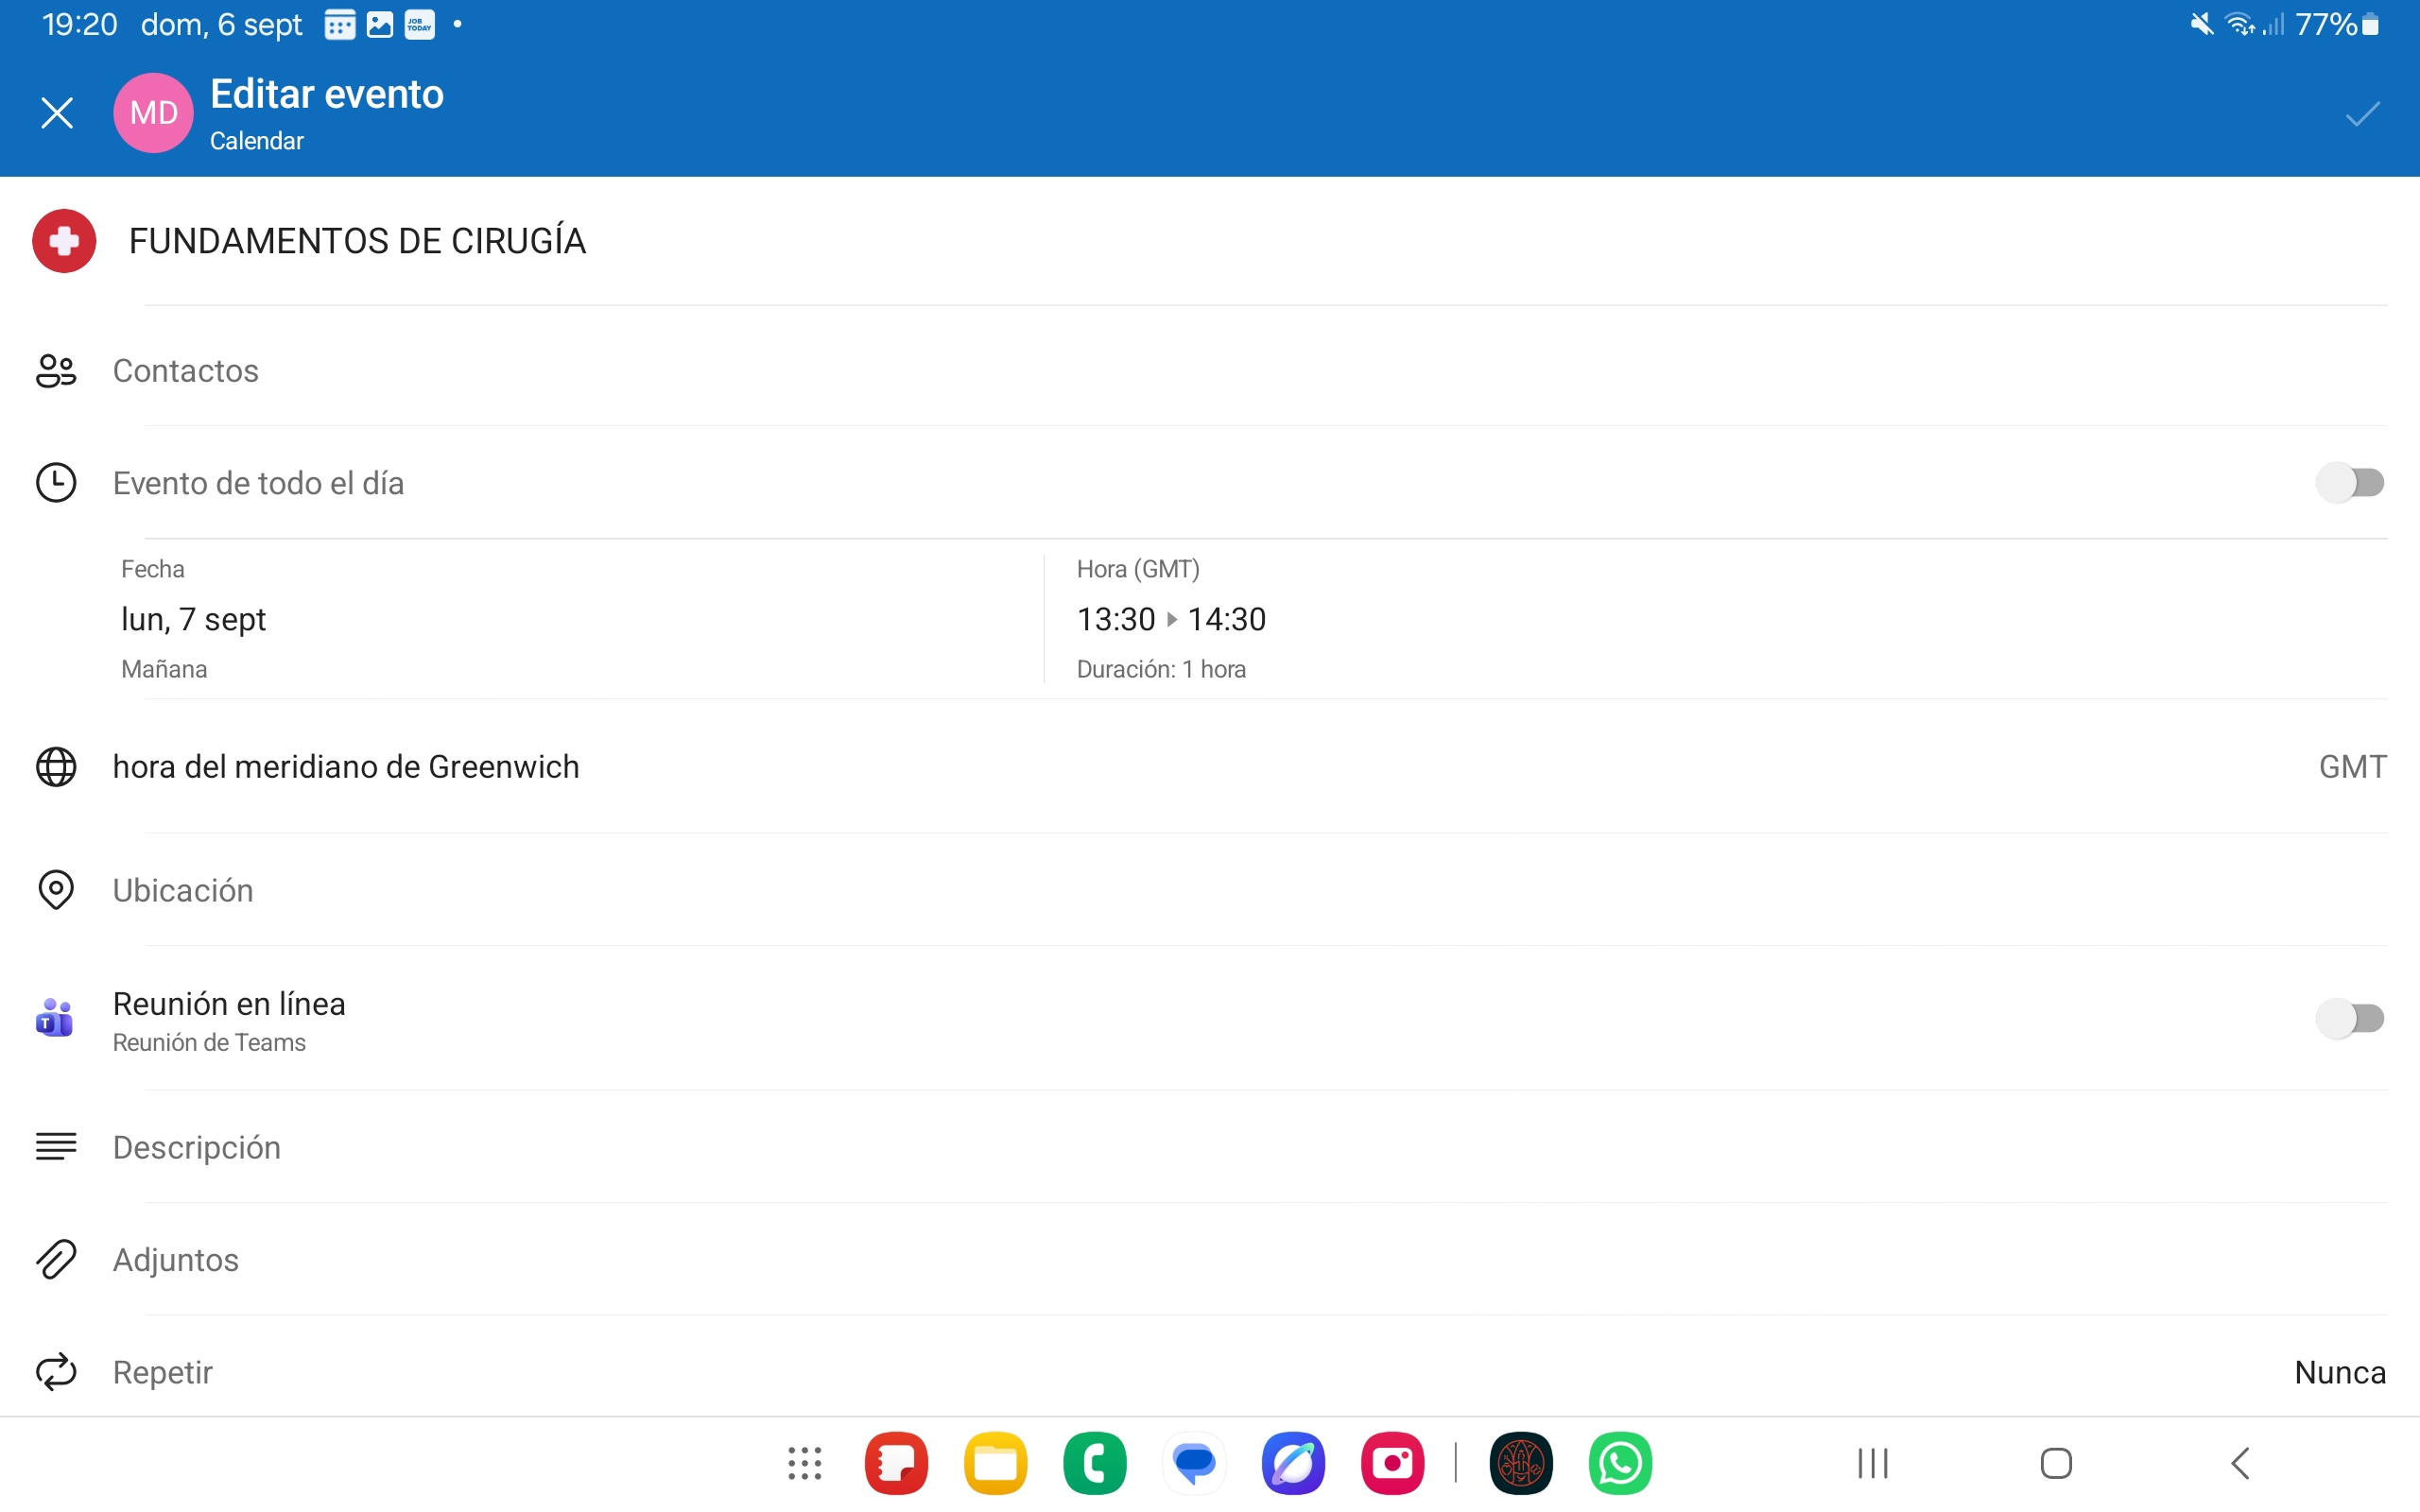This screenshot has width=2420, height=1512.
Task: Launch the purple browser app in taskbar
Action: coord(1293,1463)
